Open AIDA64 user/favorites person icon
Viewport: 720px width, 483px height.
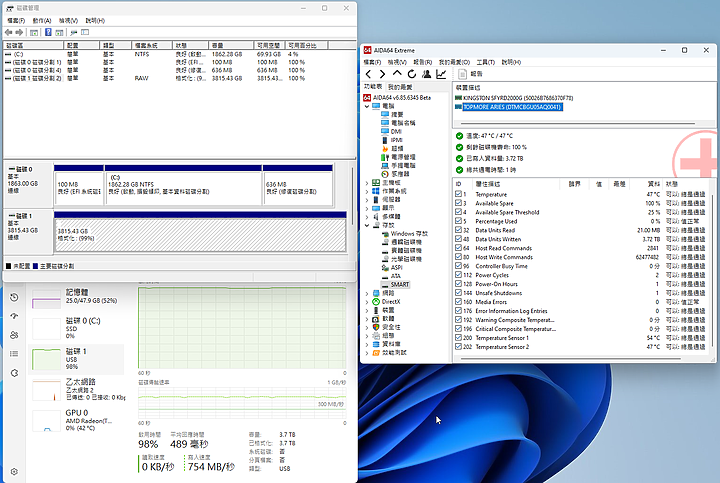pyautogui.click(x=427, y=74)
